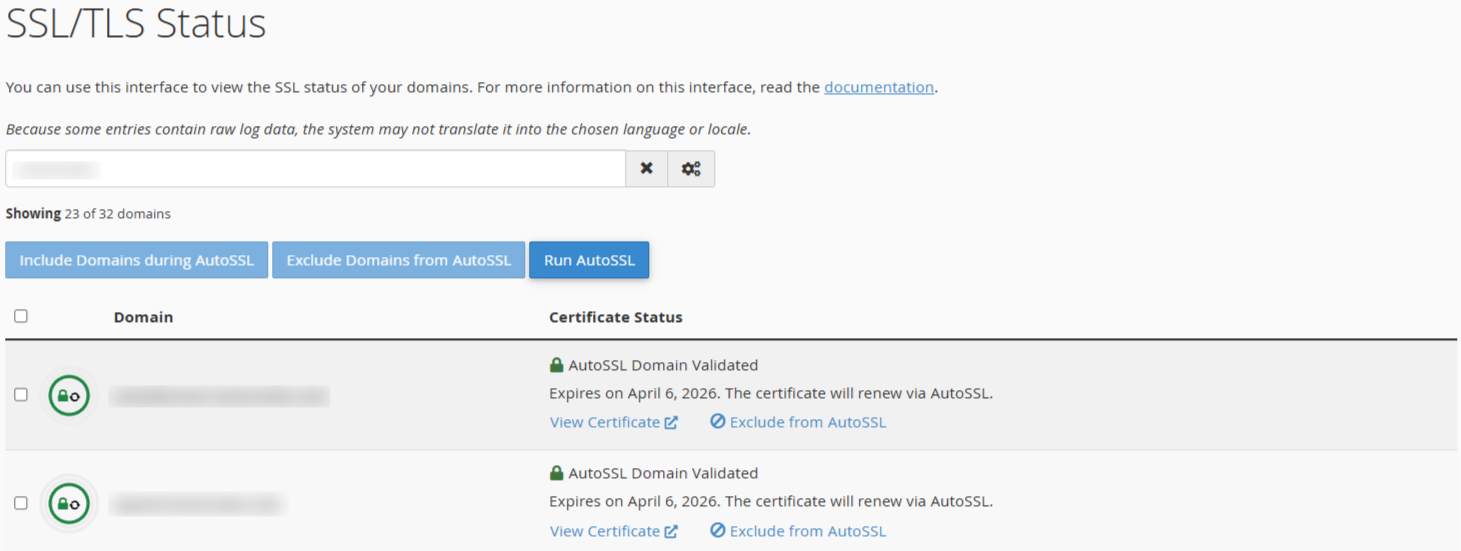Click Include Domains during AutoSSL button
This screenshot has width=1461, height=551.
pos(136,260)
